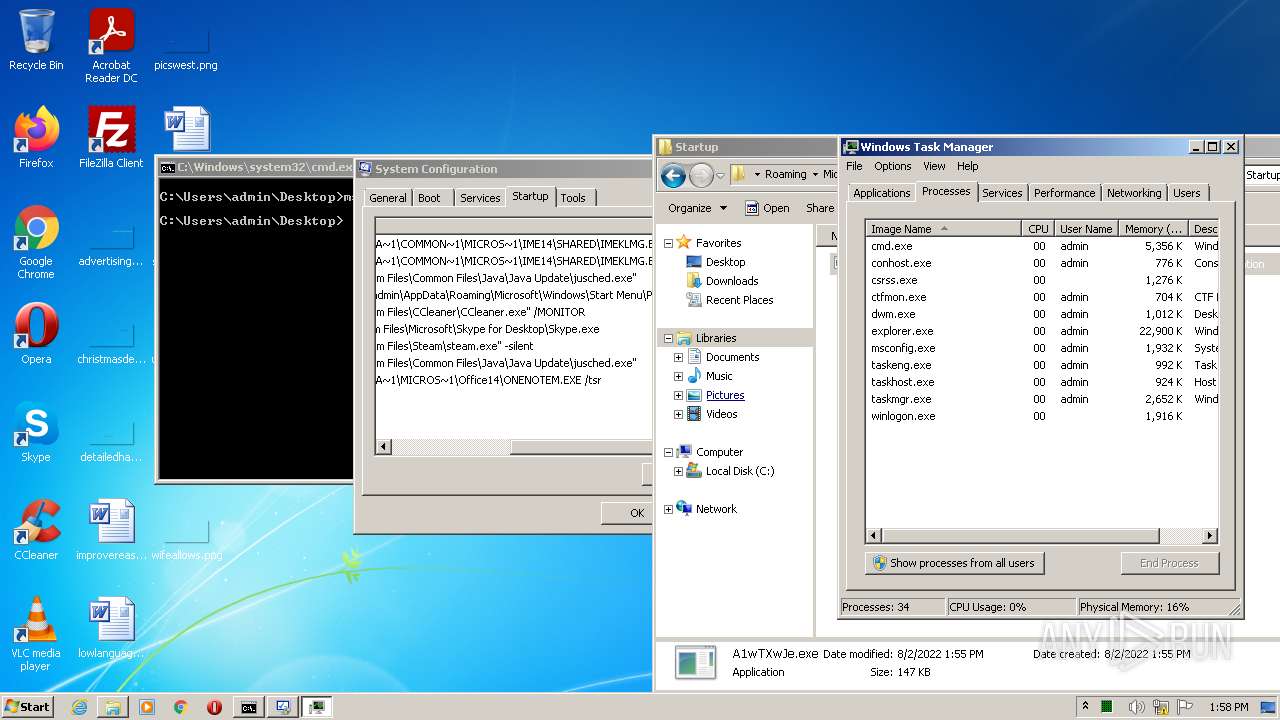
Task: Expand the Network node in explorer sidebar
Action: (x=668, y=510)
